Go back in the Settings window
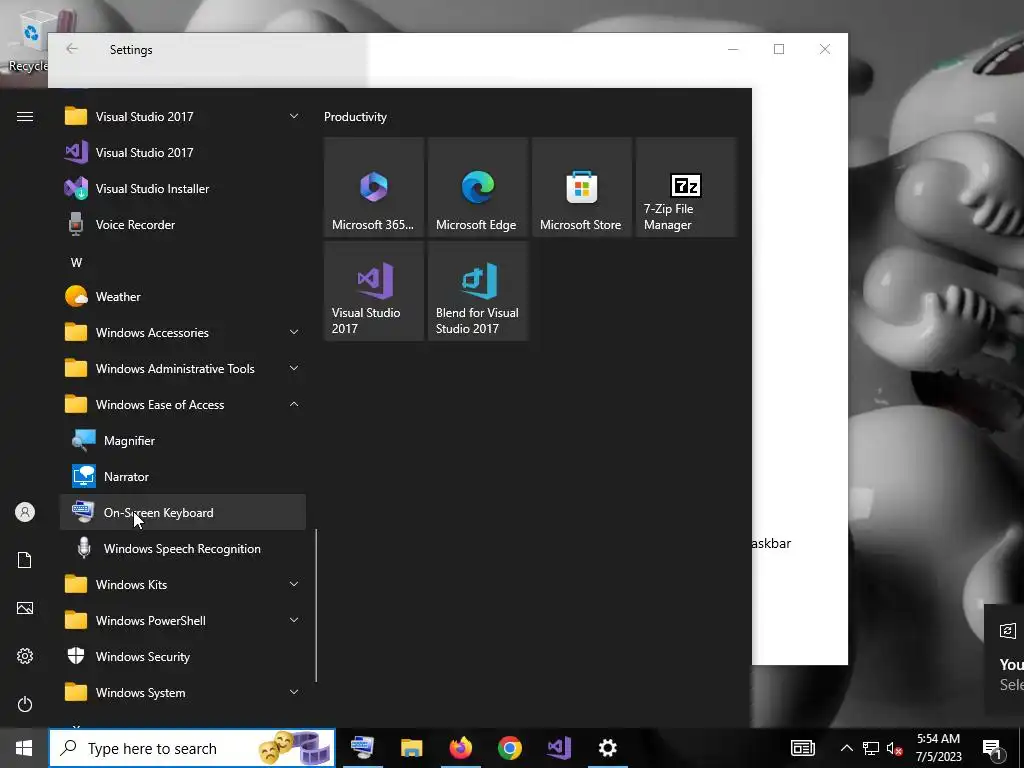The width and height of the screenshot is (1024, 768). pos(72,49)
